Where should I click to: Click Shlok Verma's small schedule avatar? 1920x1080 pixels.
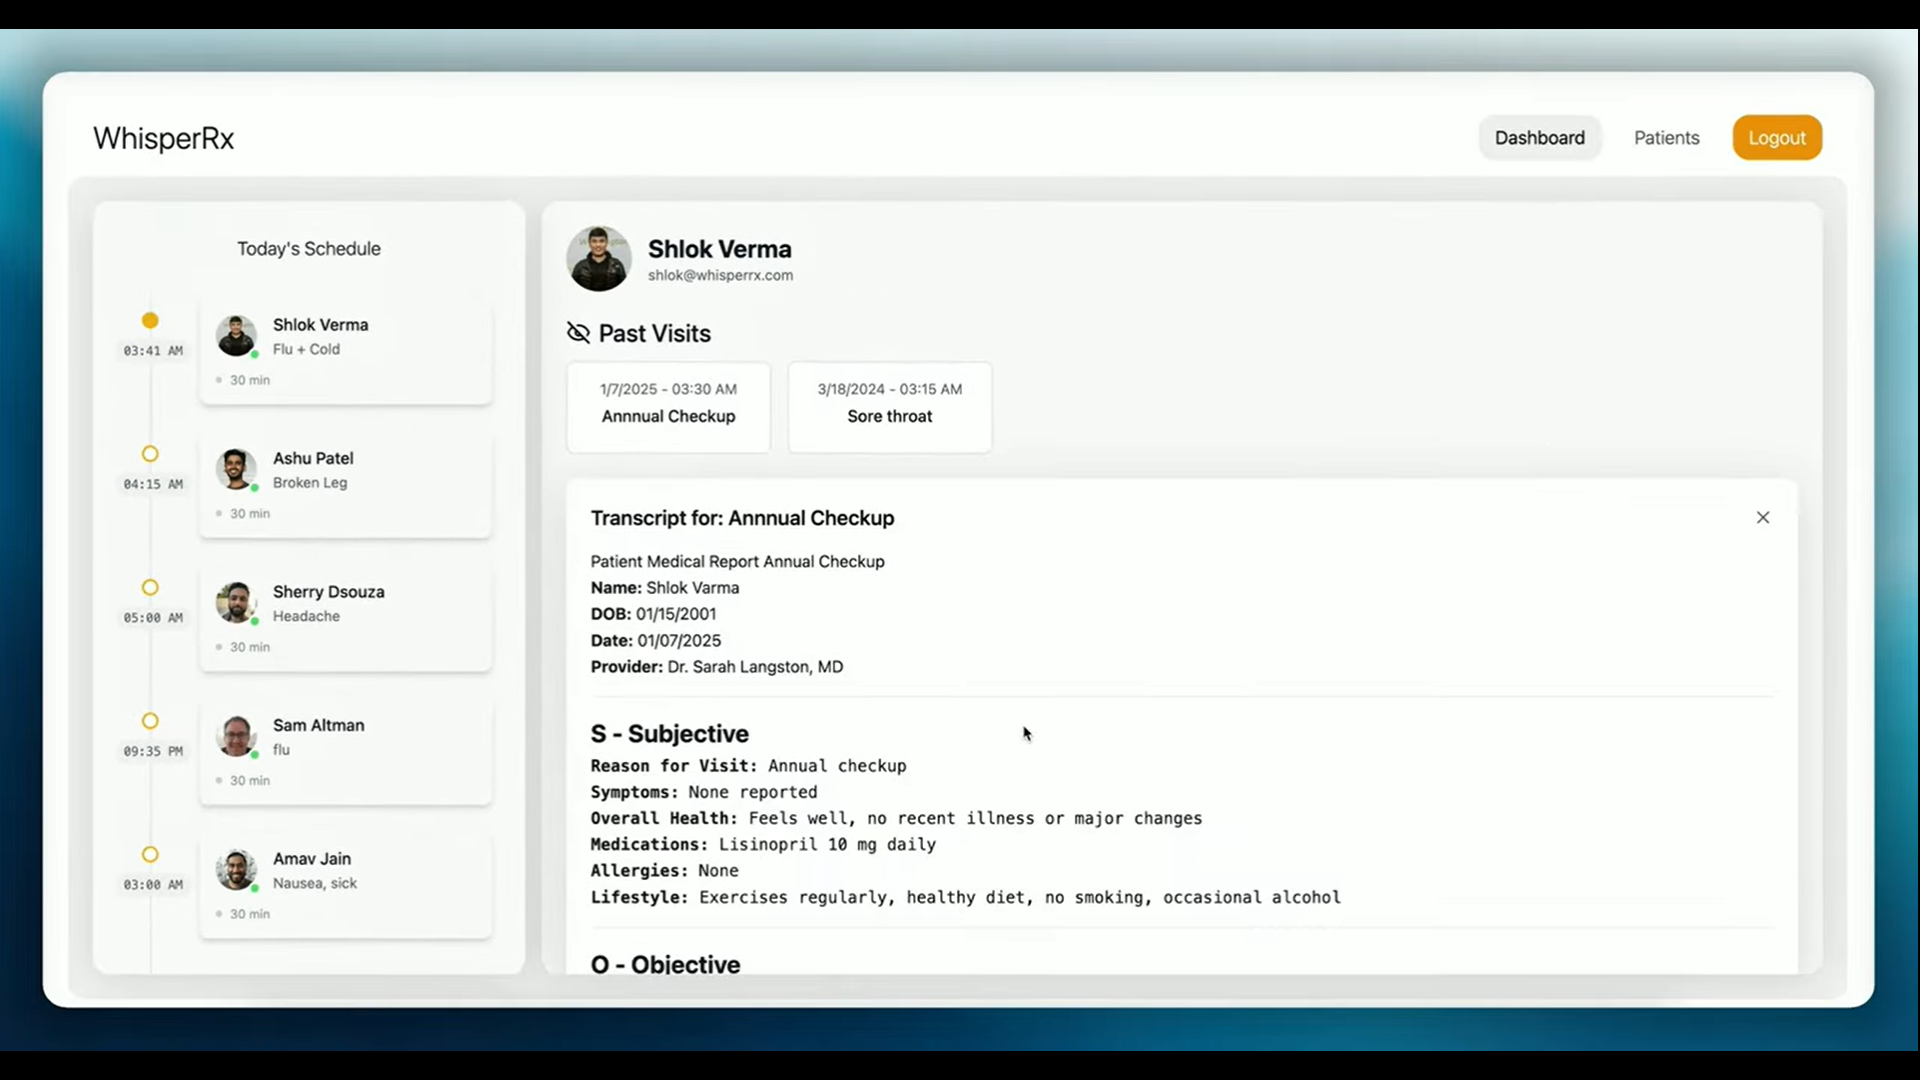click(236, 336)
